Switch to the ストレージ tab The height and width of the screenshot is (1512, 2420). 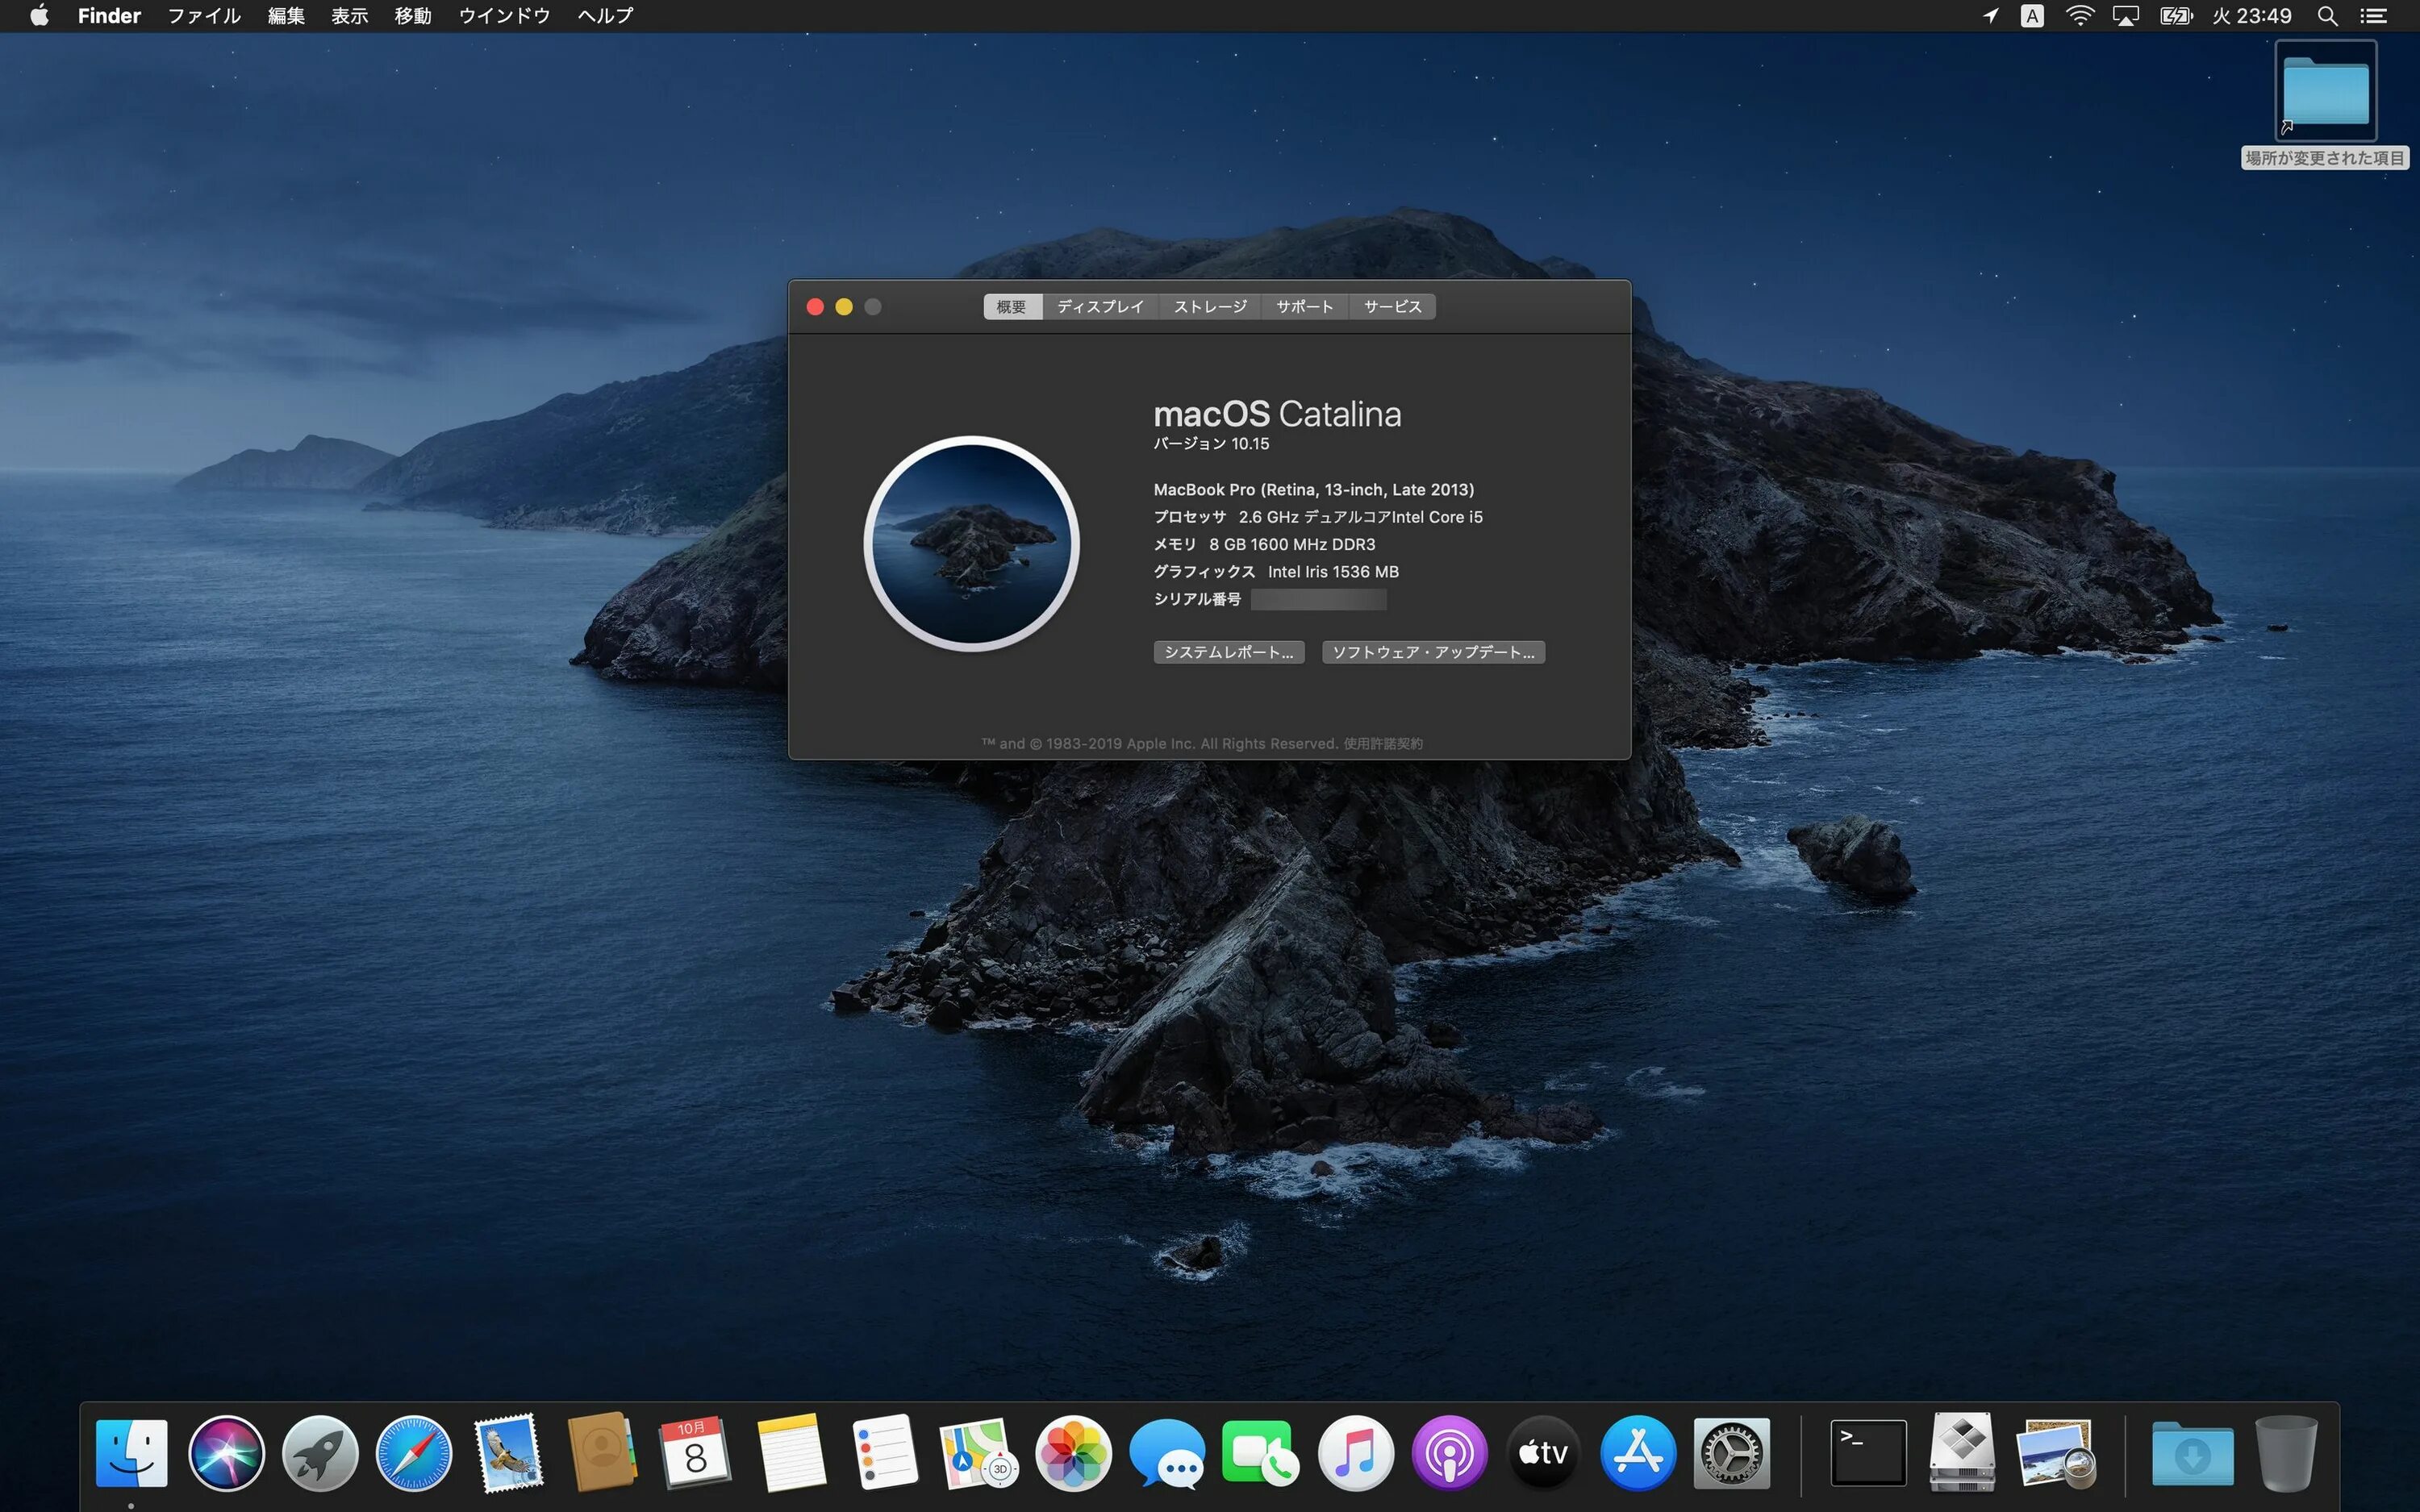[x=1210, y=307]
